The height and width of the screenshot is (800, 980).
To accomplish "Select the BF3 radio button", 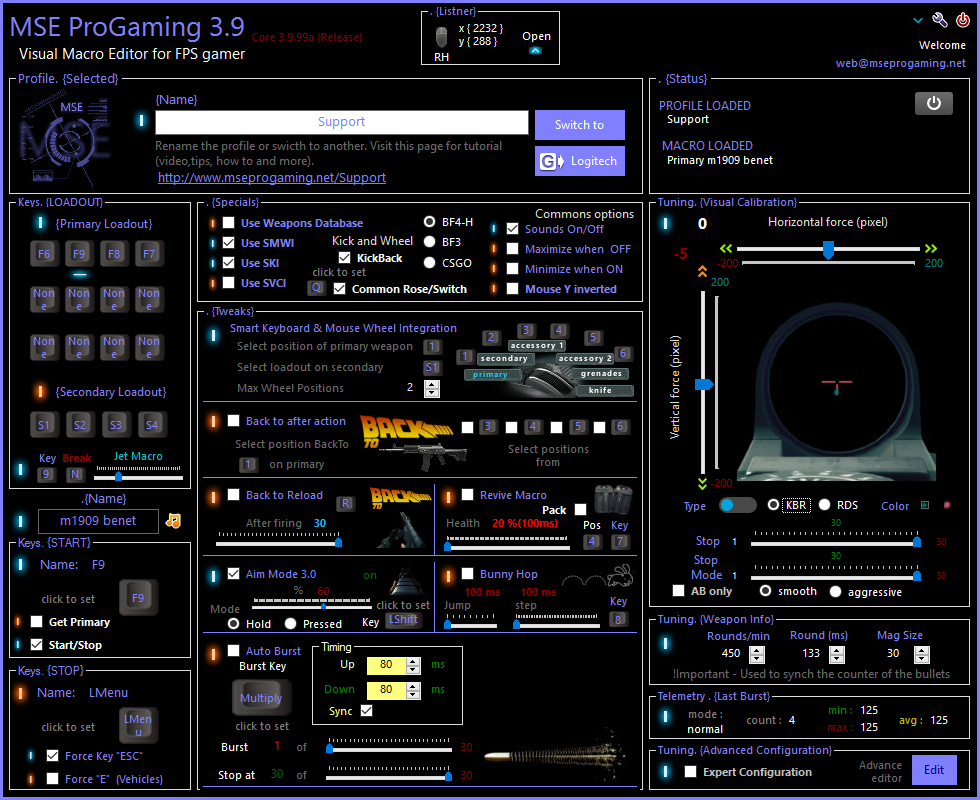I will tap(429, 241).
